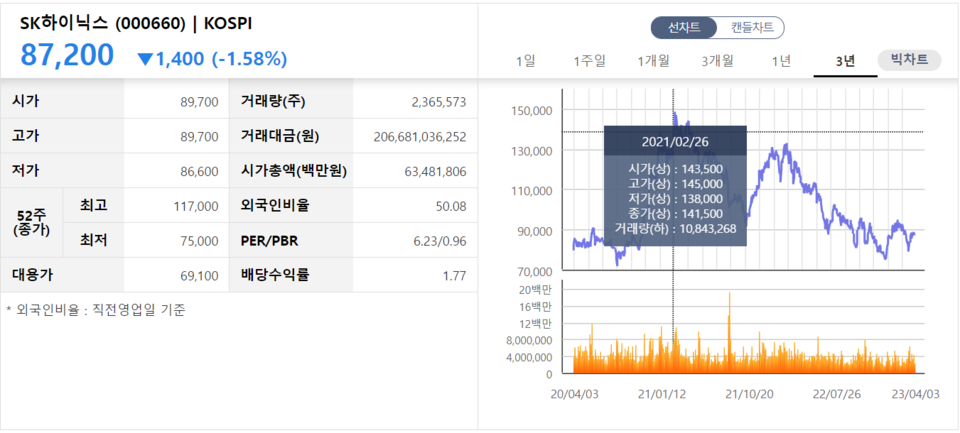The image size is (960, 433).
Task: Click the 거래량(주) value 2,365,573
Action: [439, 102]
